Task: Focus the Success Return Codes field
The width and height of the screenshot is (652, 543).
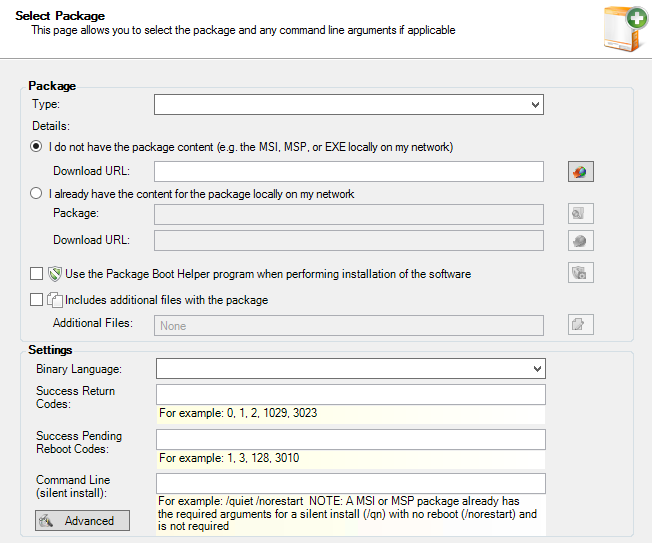Action: [x=350, y=394]
